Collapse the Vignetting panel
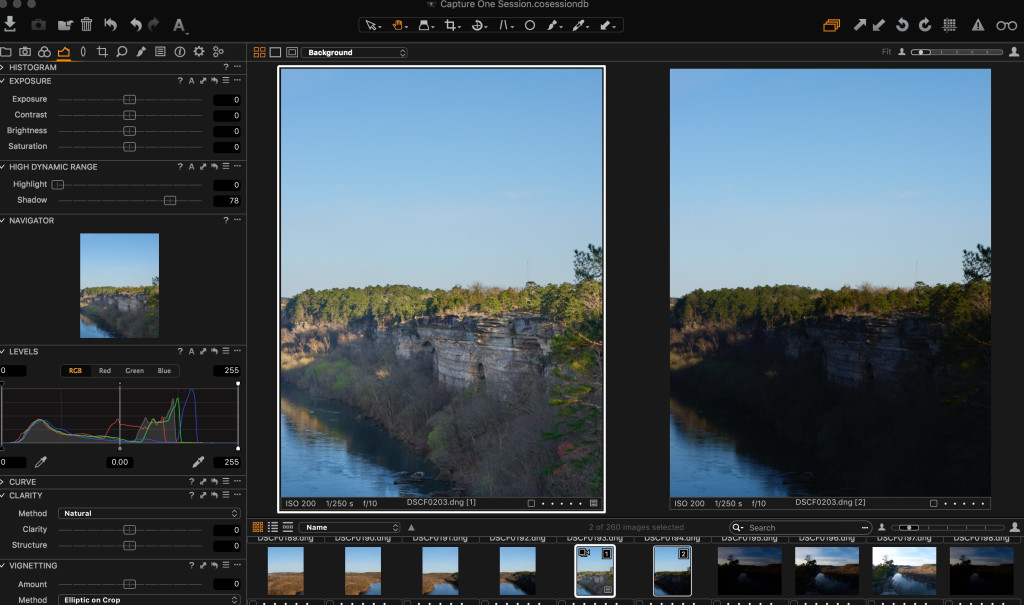1024x605 pixels. coord(3,566)
